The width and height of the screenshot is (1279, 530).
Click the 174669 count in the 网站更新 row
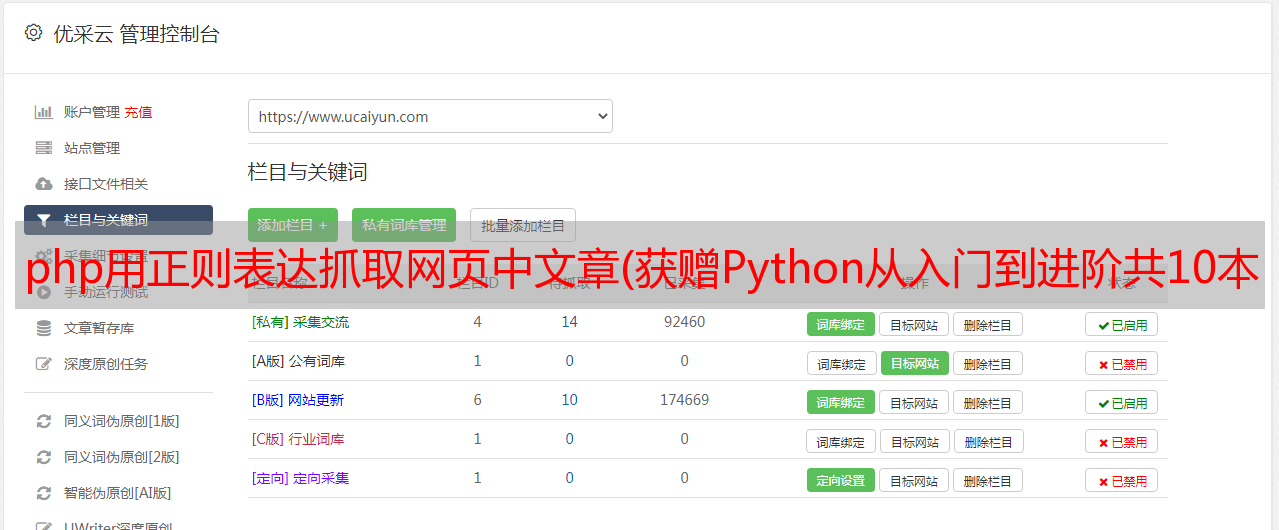pos(684,400)
